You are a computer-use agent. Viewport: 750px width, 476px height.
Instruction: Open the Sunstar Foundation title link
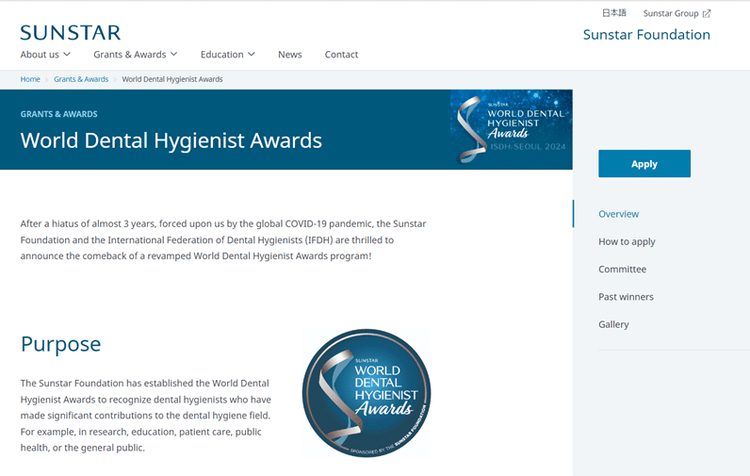pos(647,34)
